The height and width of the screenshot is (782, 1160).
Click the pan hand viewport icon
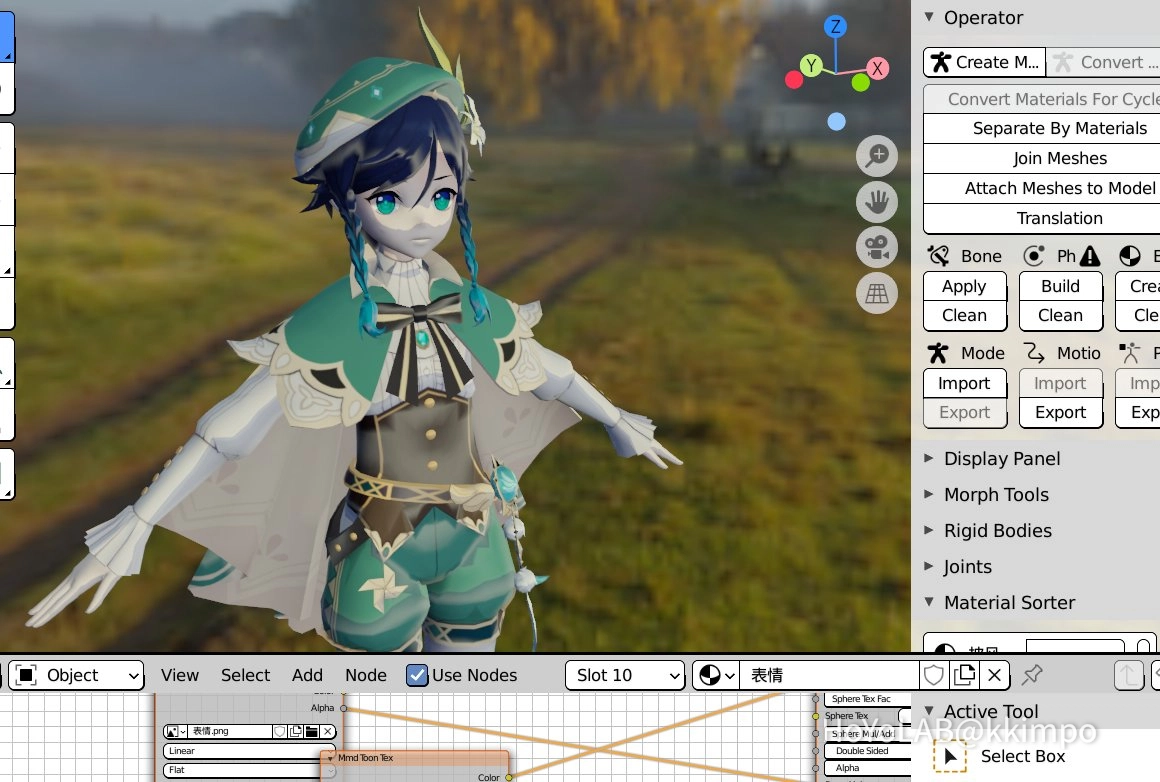pyautogui.click(x=877, y=202)
